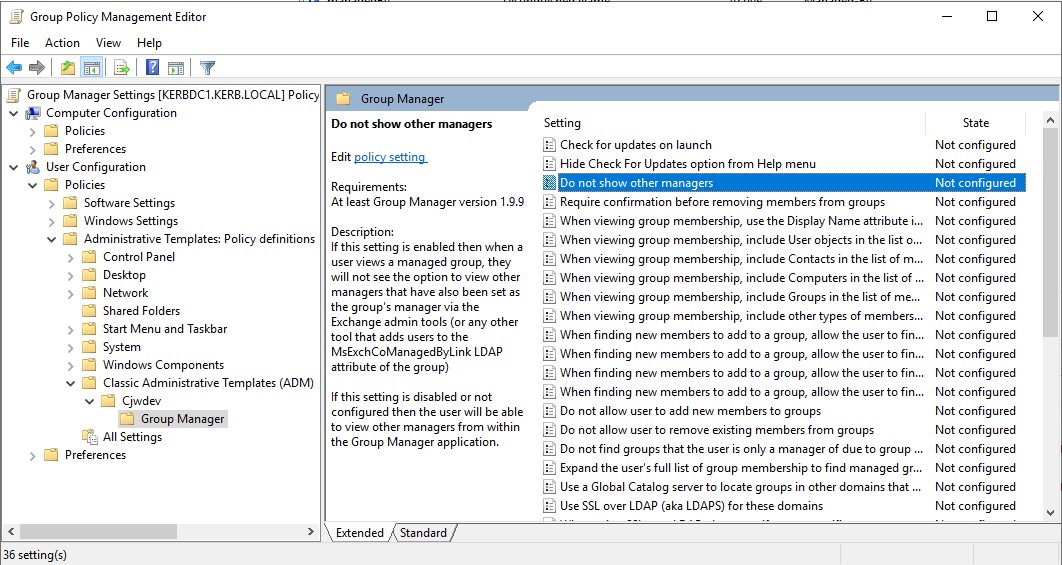Image resolution: width=1062 pixels, height=565 pixels.
Task: Toggle Show/Hide Action Pane toolbar icon
Action: point(176,68)
